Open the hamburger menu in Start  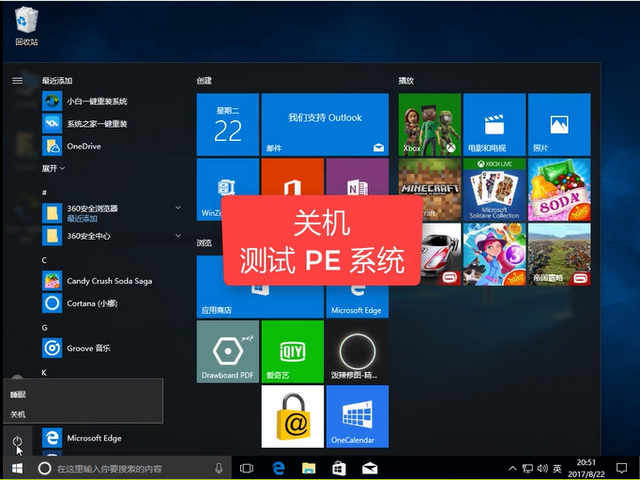point(17,80)
